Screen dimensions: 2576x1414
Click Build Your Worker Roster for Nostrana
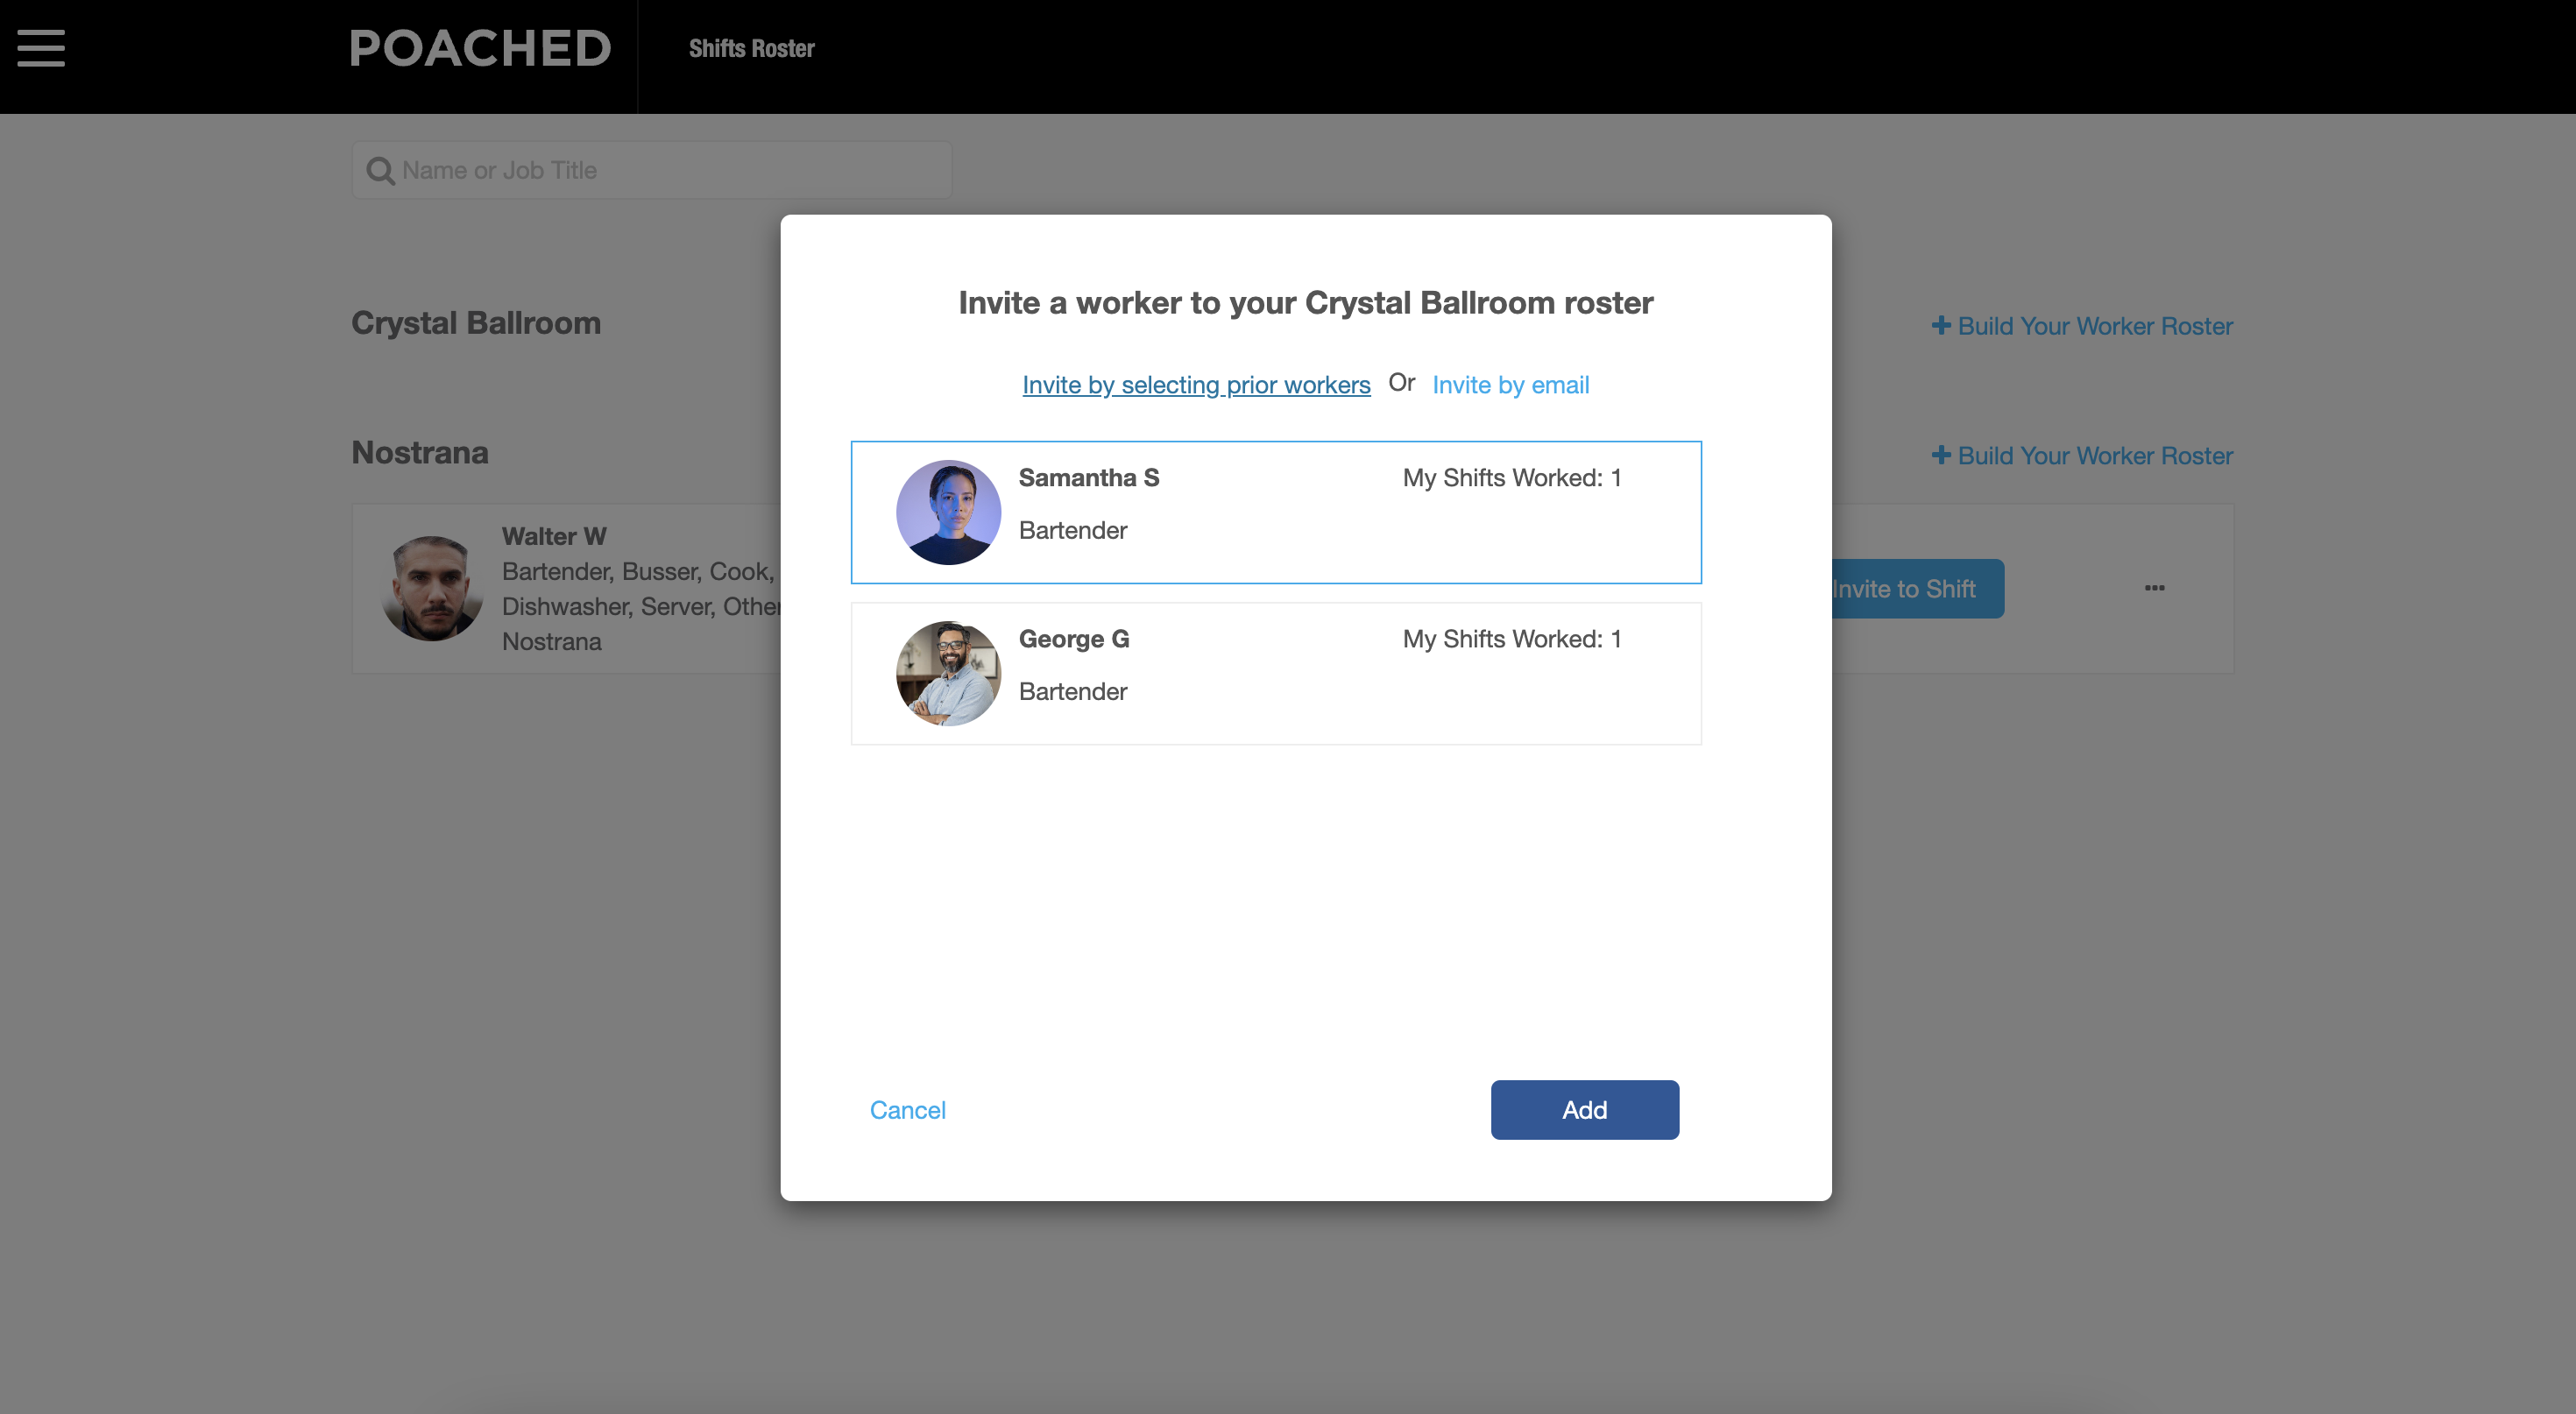(x=2094, y=456)
